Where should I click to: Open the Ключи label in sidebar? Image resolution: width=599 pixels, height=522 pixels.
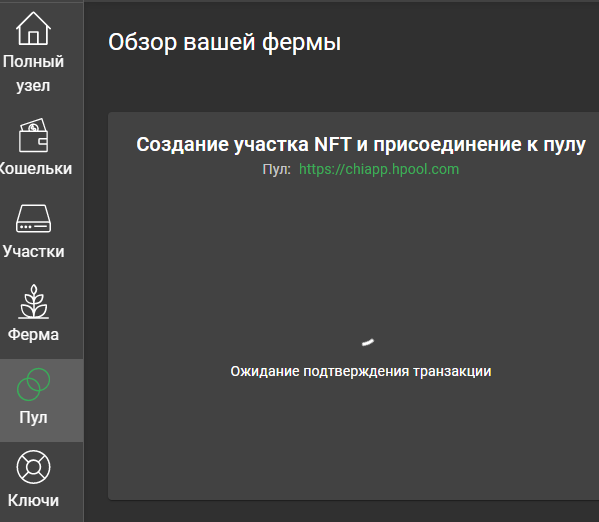[x=33, y=500]
